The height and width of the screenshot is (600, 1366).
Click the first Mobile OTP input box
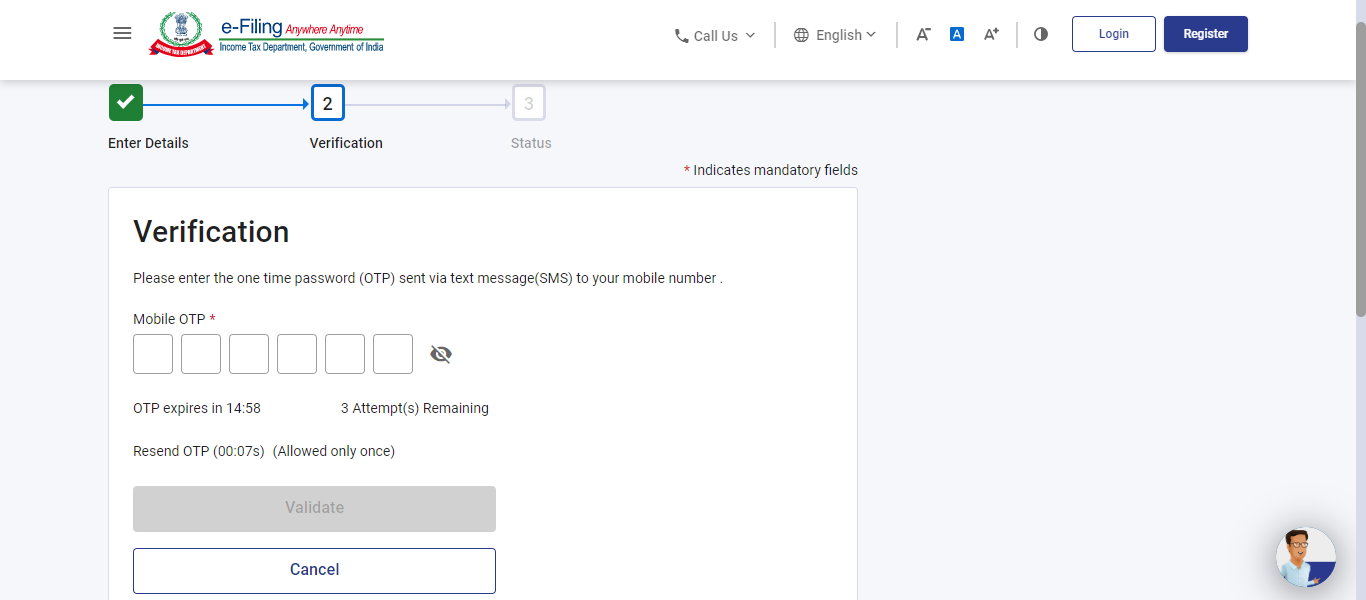click(152, 353)
